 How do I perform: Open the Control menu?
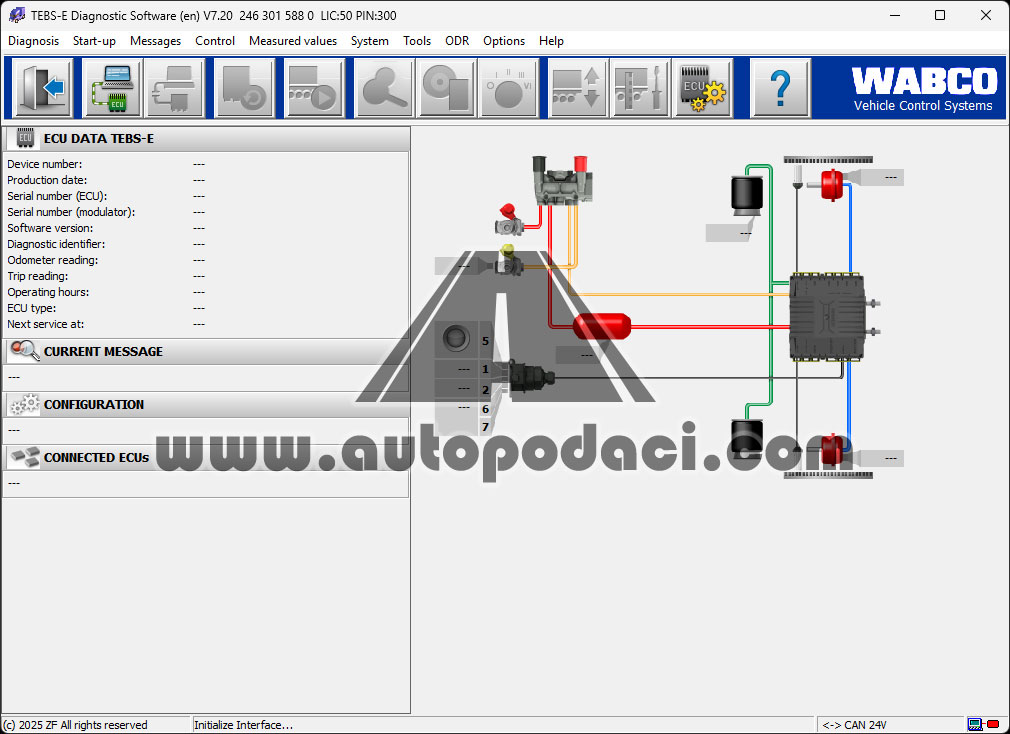click(x=214, y=41)
